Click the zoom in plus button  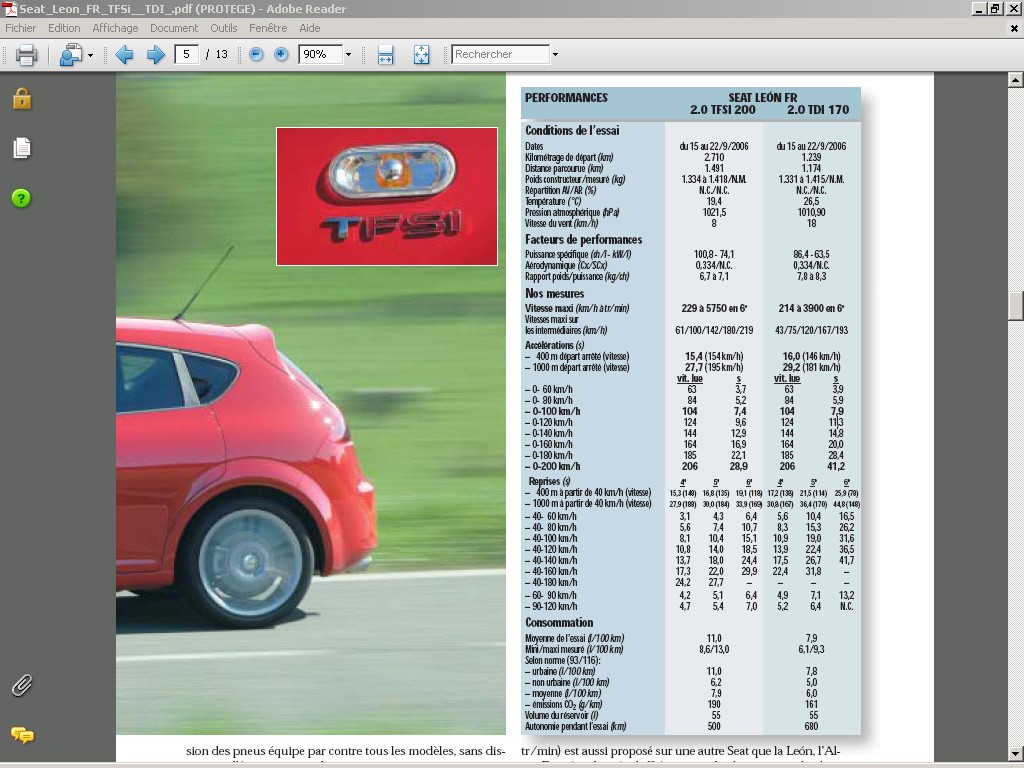coord(281,55)
